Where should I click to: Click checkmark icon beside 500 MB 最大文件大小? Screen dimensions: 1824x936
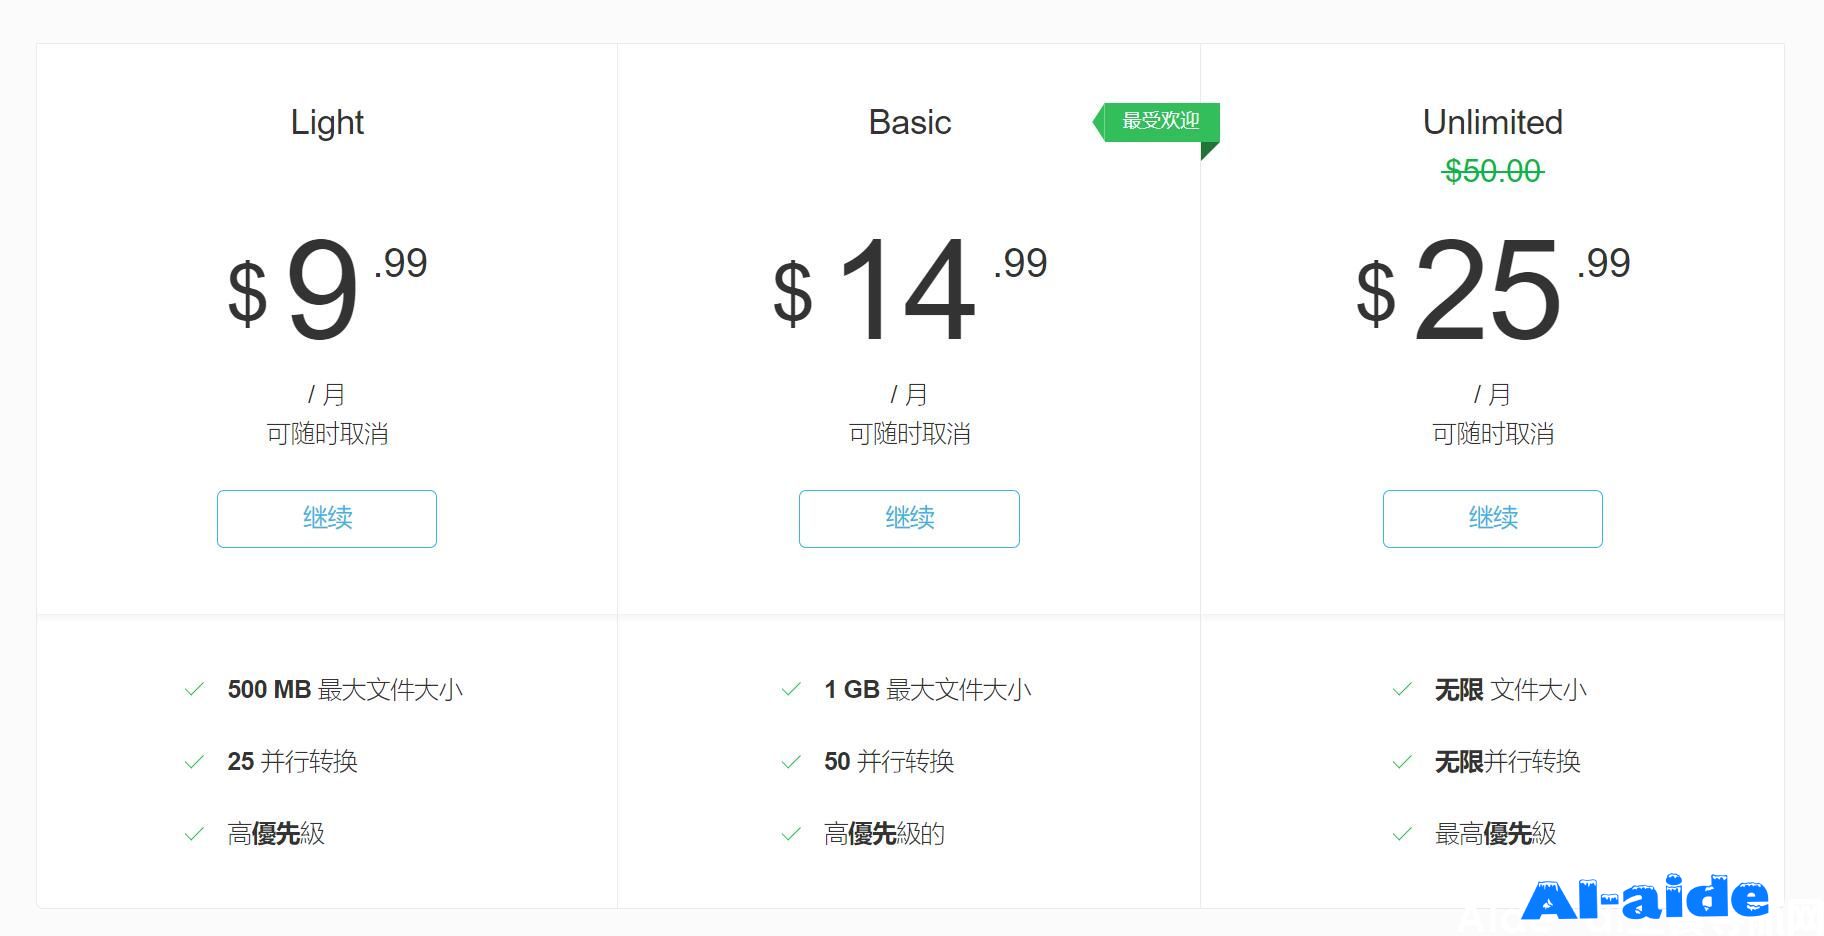click(x=194, y=689)
